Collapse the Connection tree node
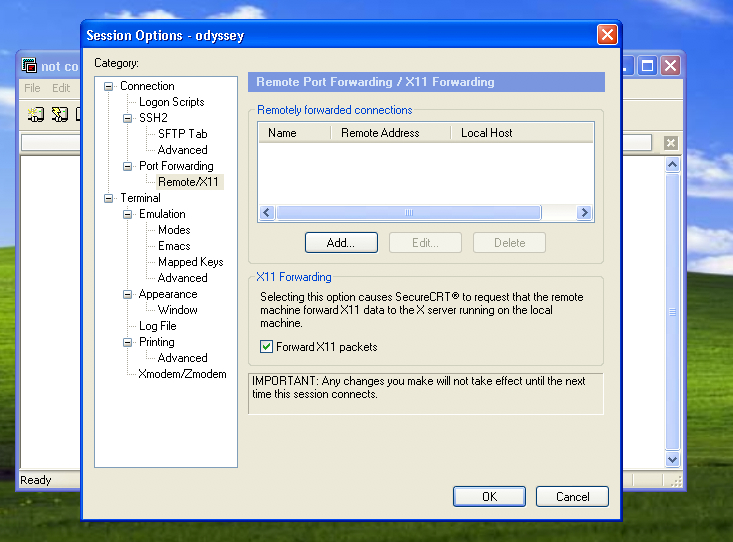This screenshot has height=542, width=733. [108, 86]
